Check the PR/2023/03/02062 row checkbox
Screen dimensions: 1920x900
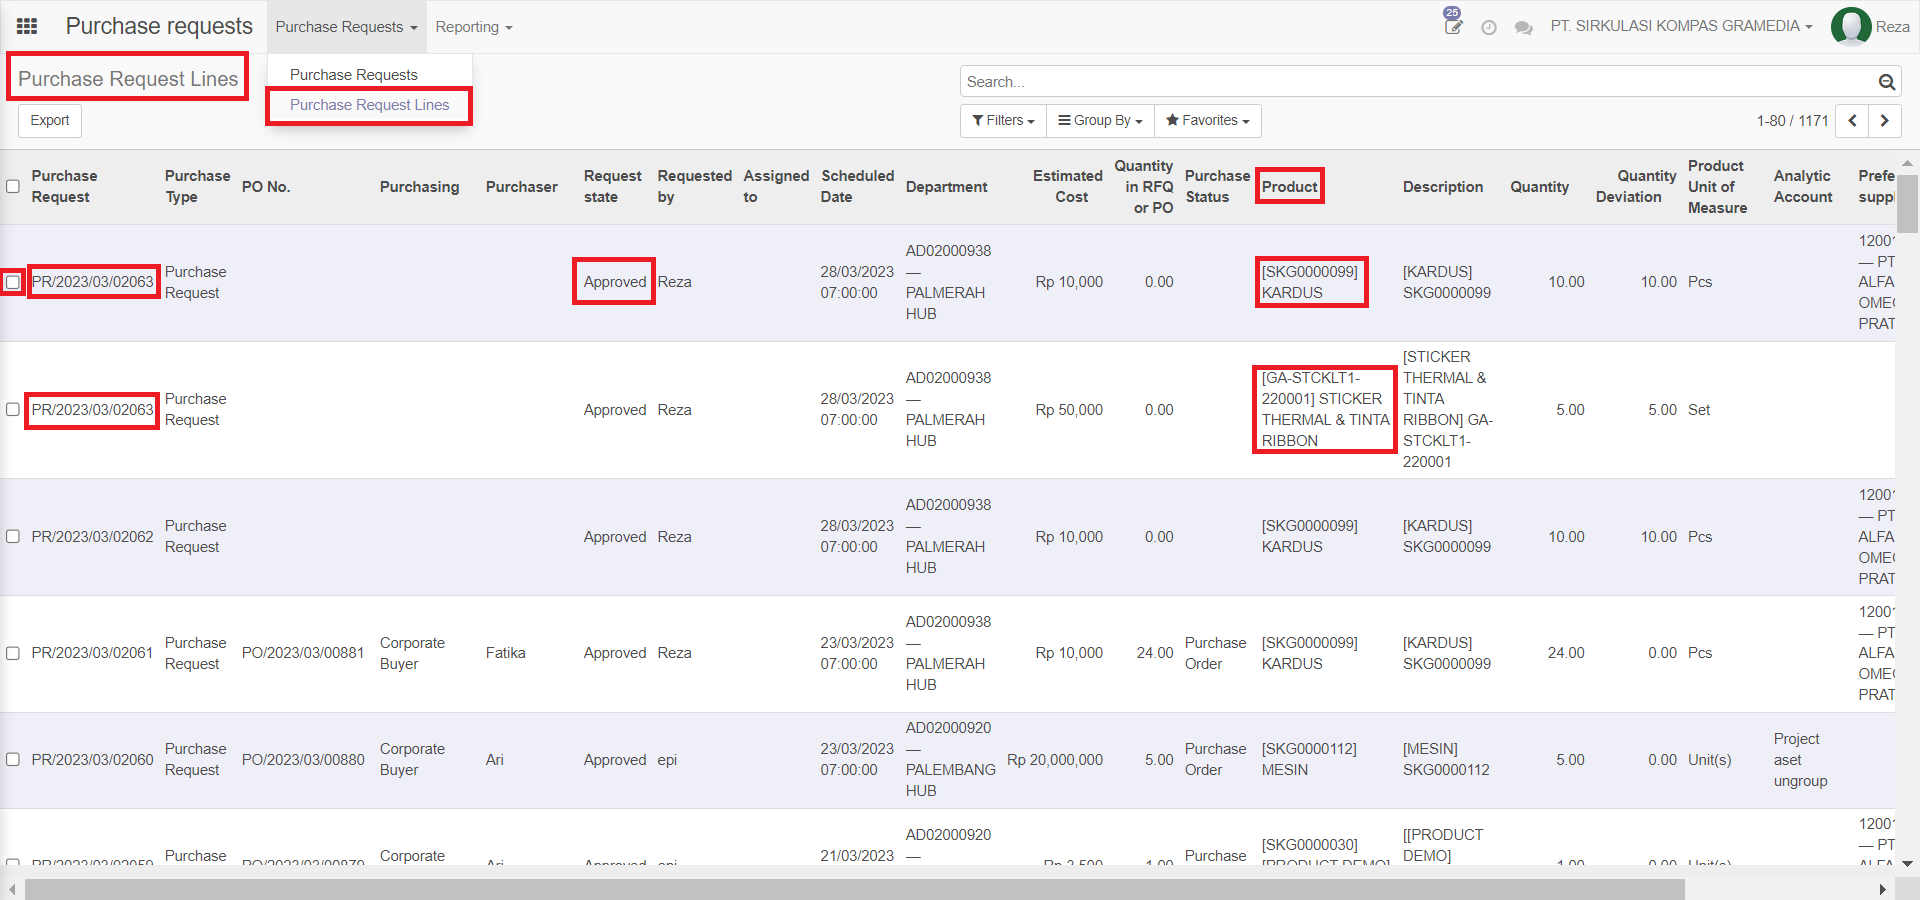click(x=13, y=536)
